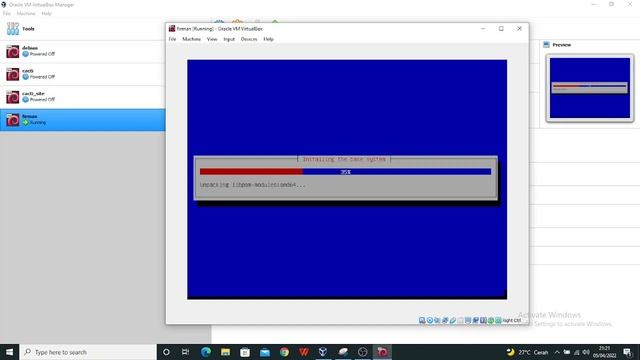Open File Explorer from taskbar

coord(225,352)
